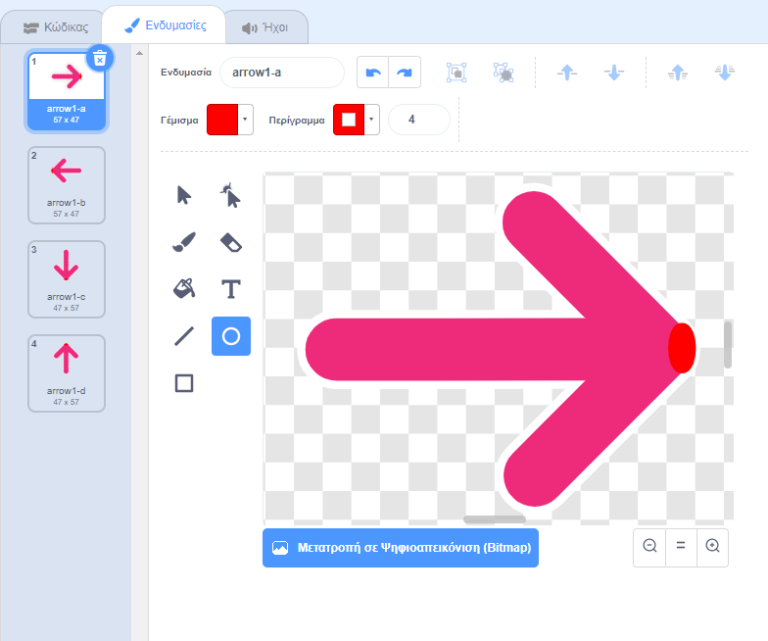
Task: Open the Ήχοι tab
Action: tap(265, 27)
